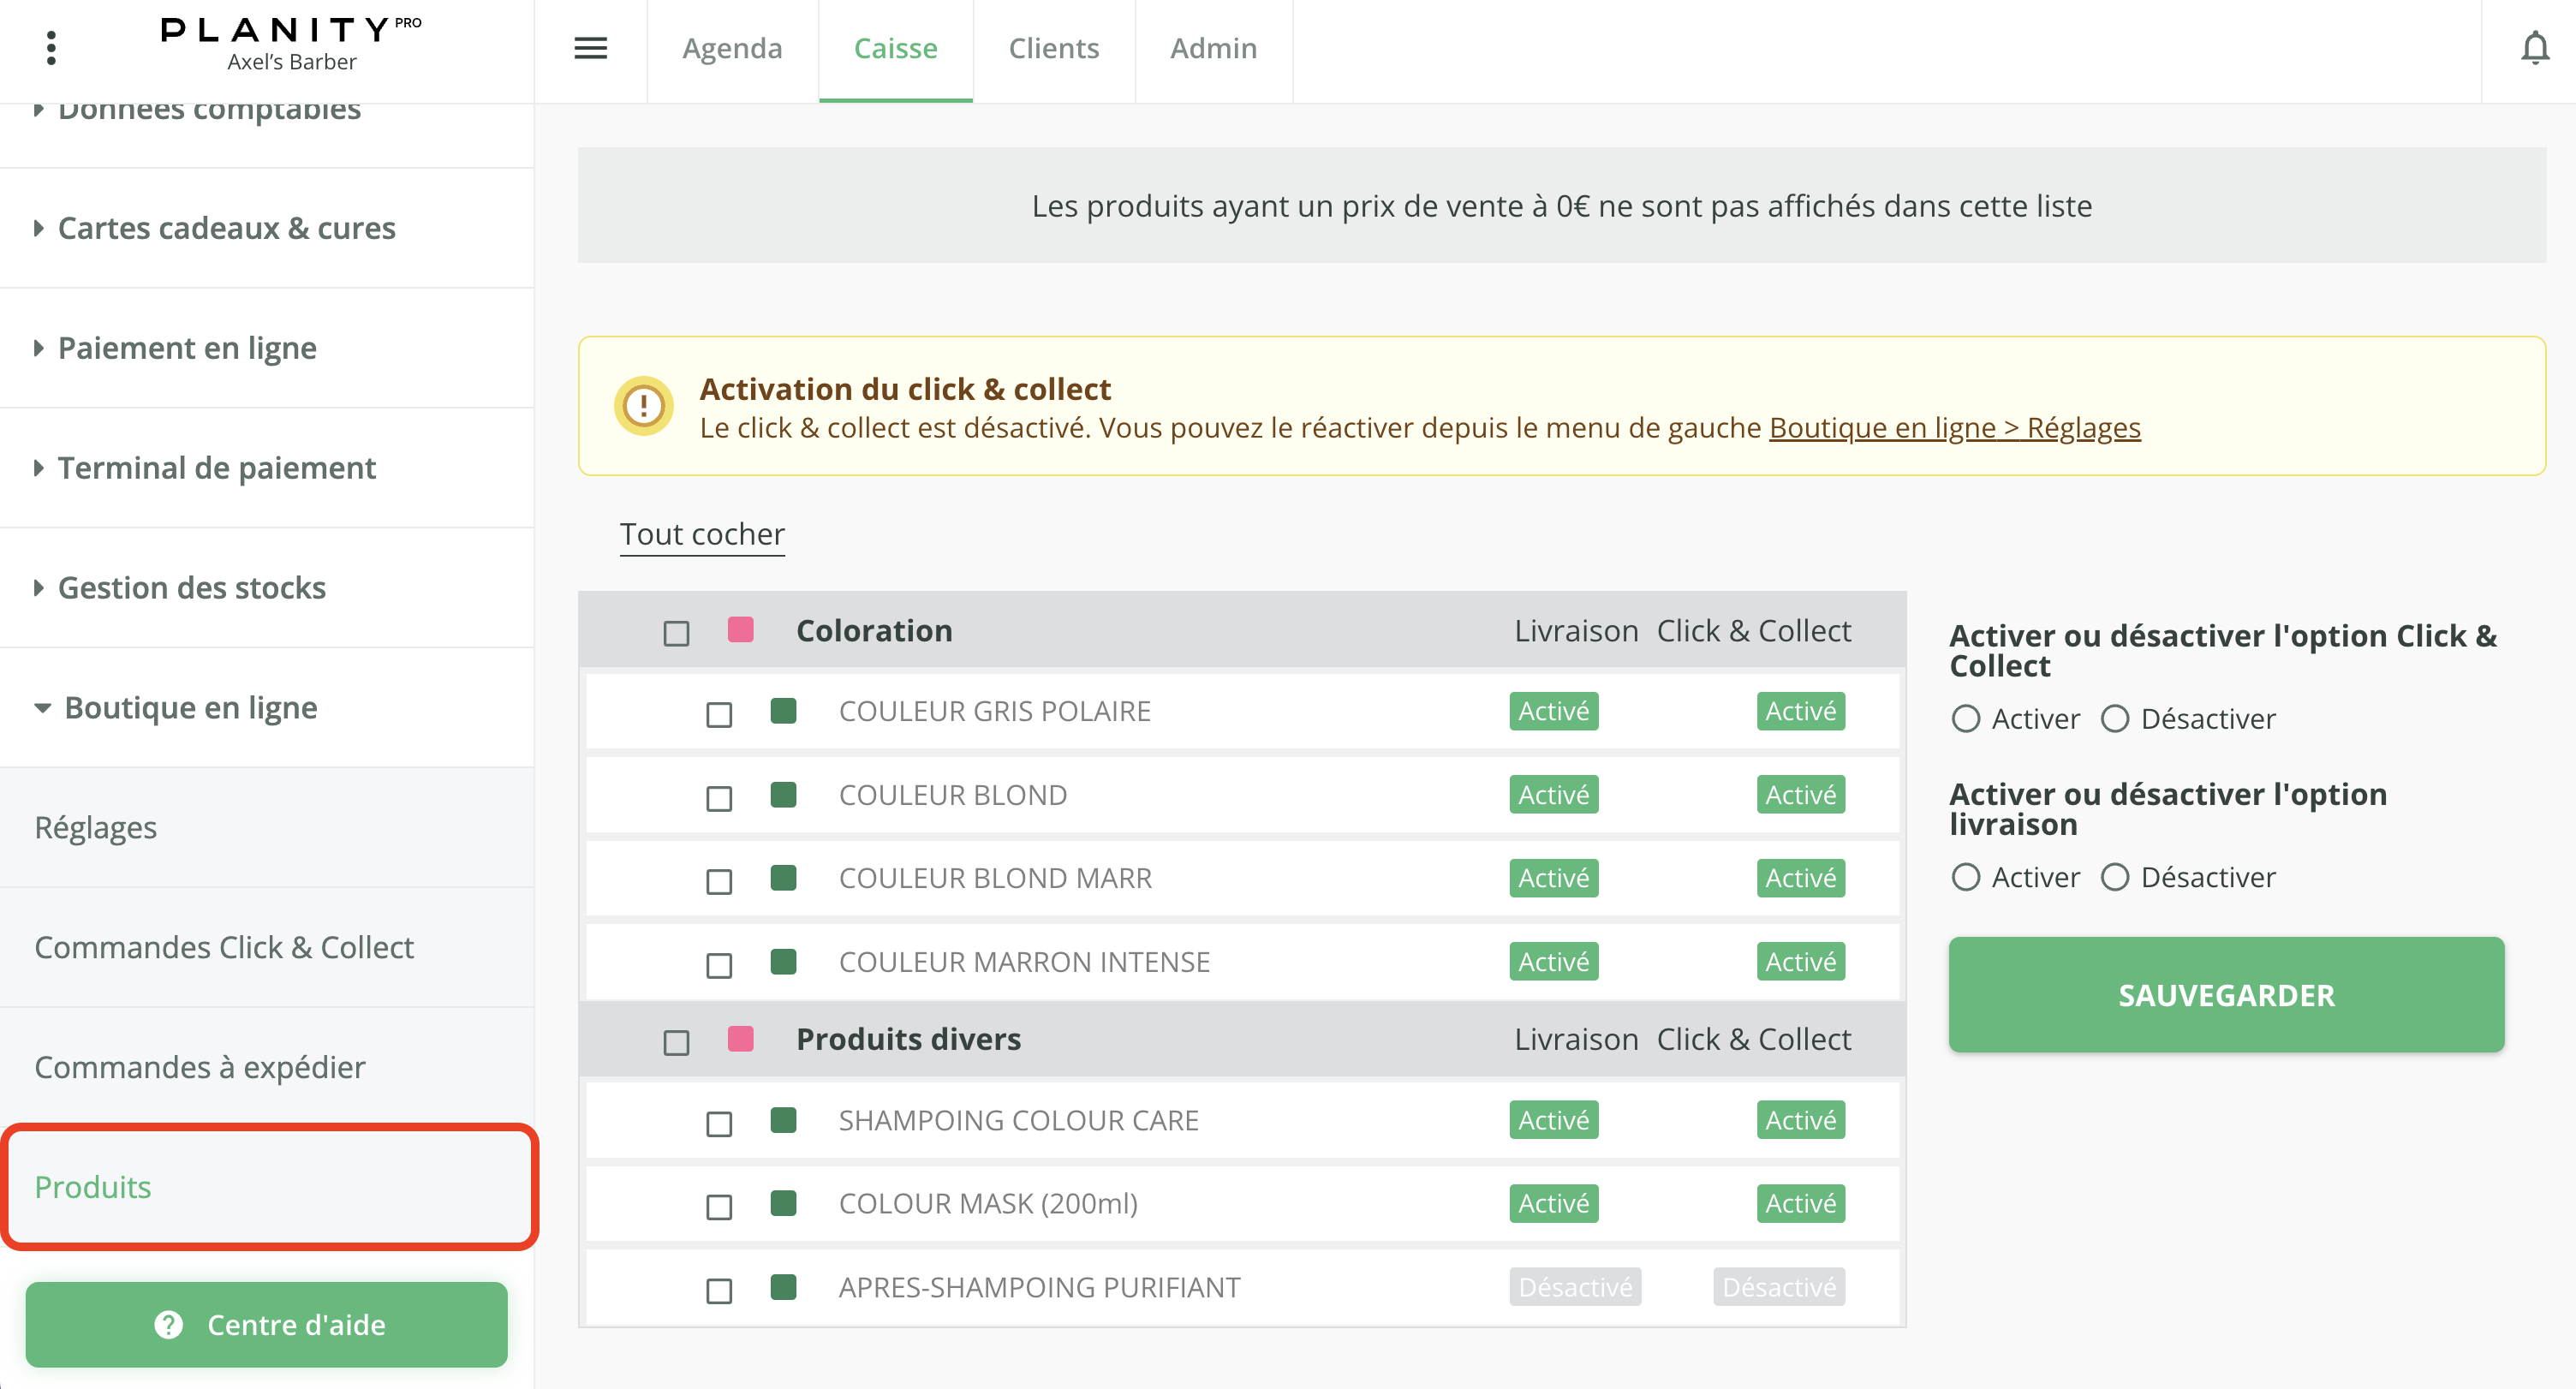Click pink color square beside Coloration

740,630
